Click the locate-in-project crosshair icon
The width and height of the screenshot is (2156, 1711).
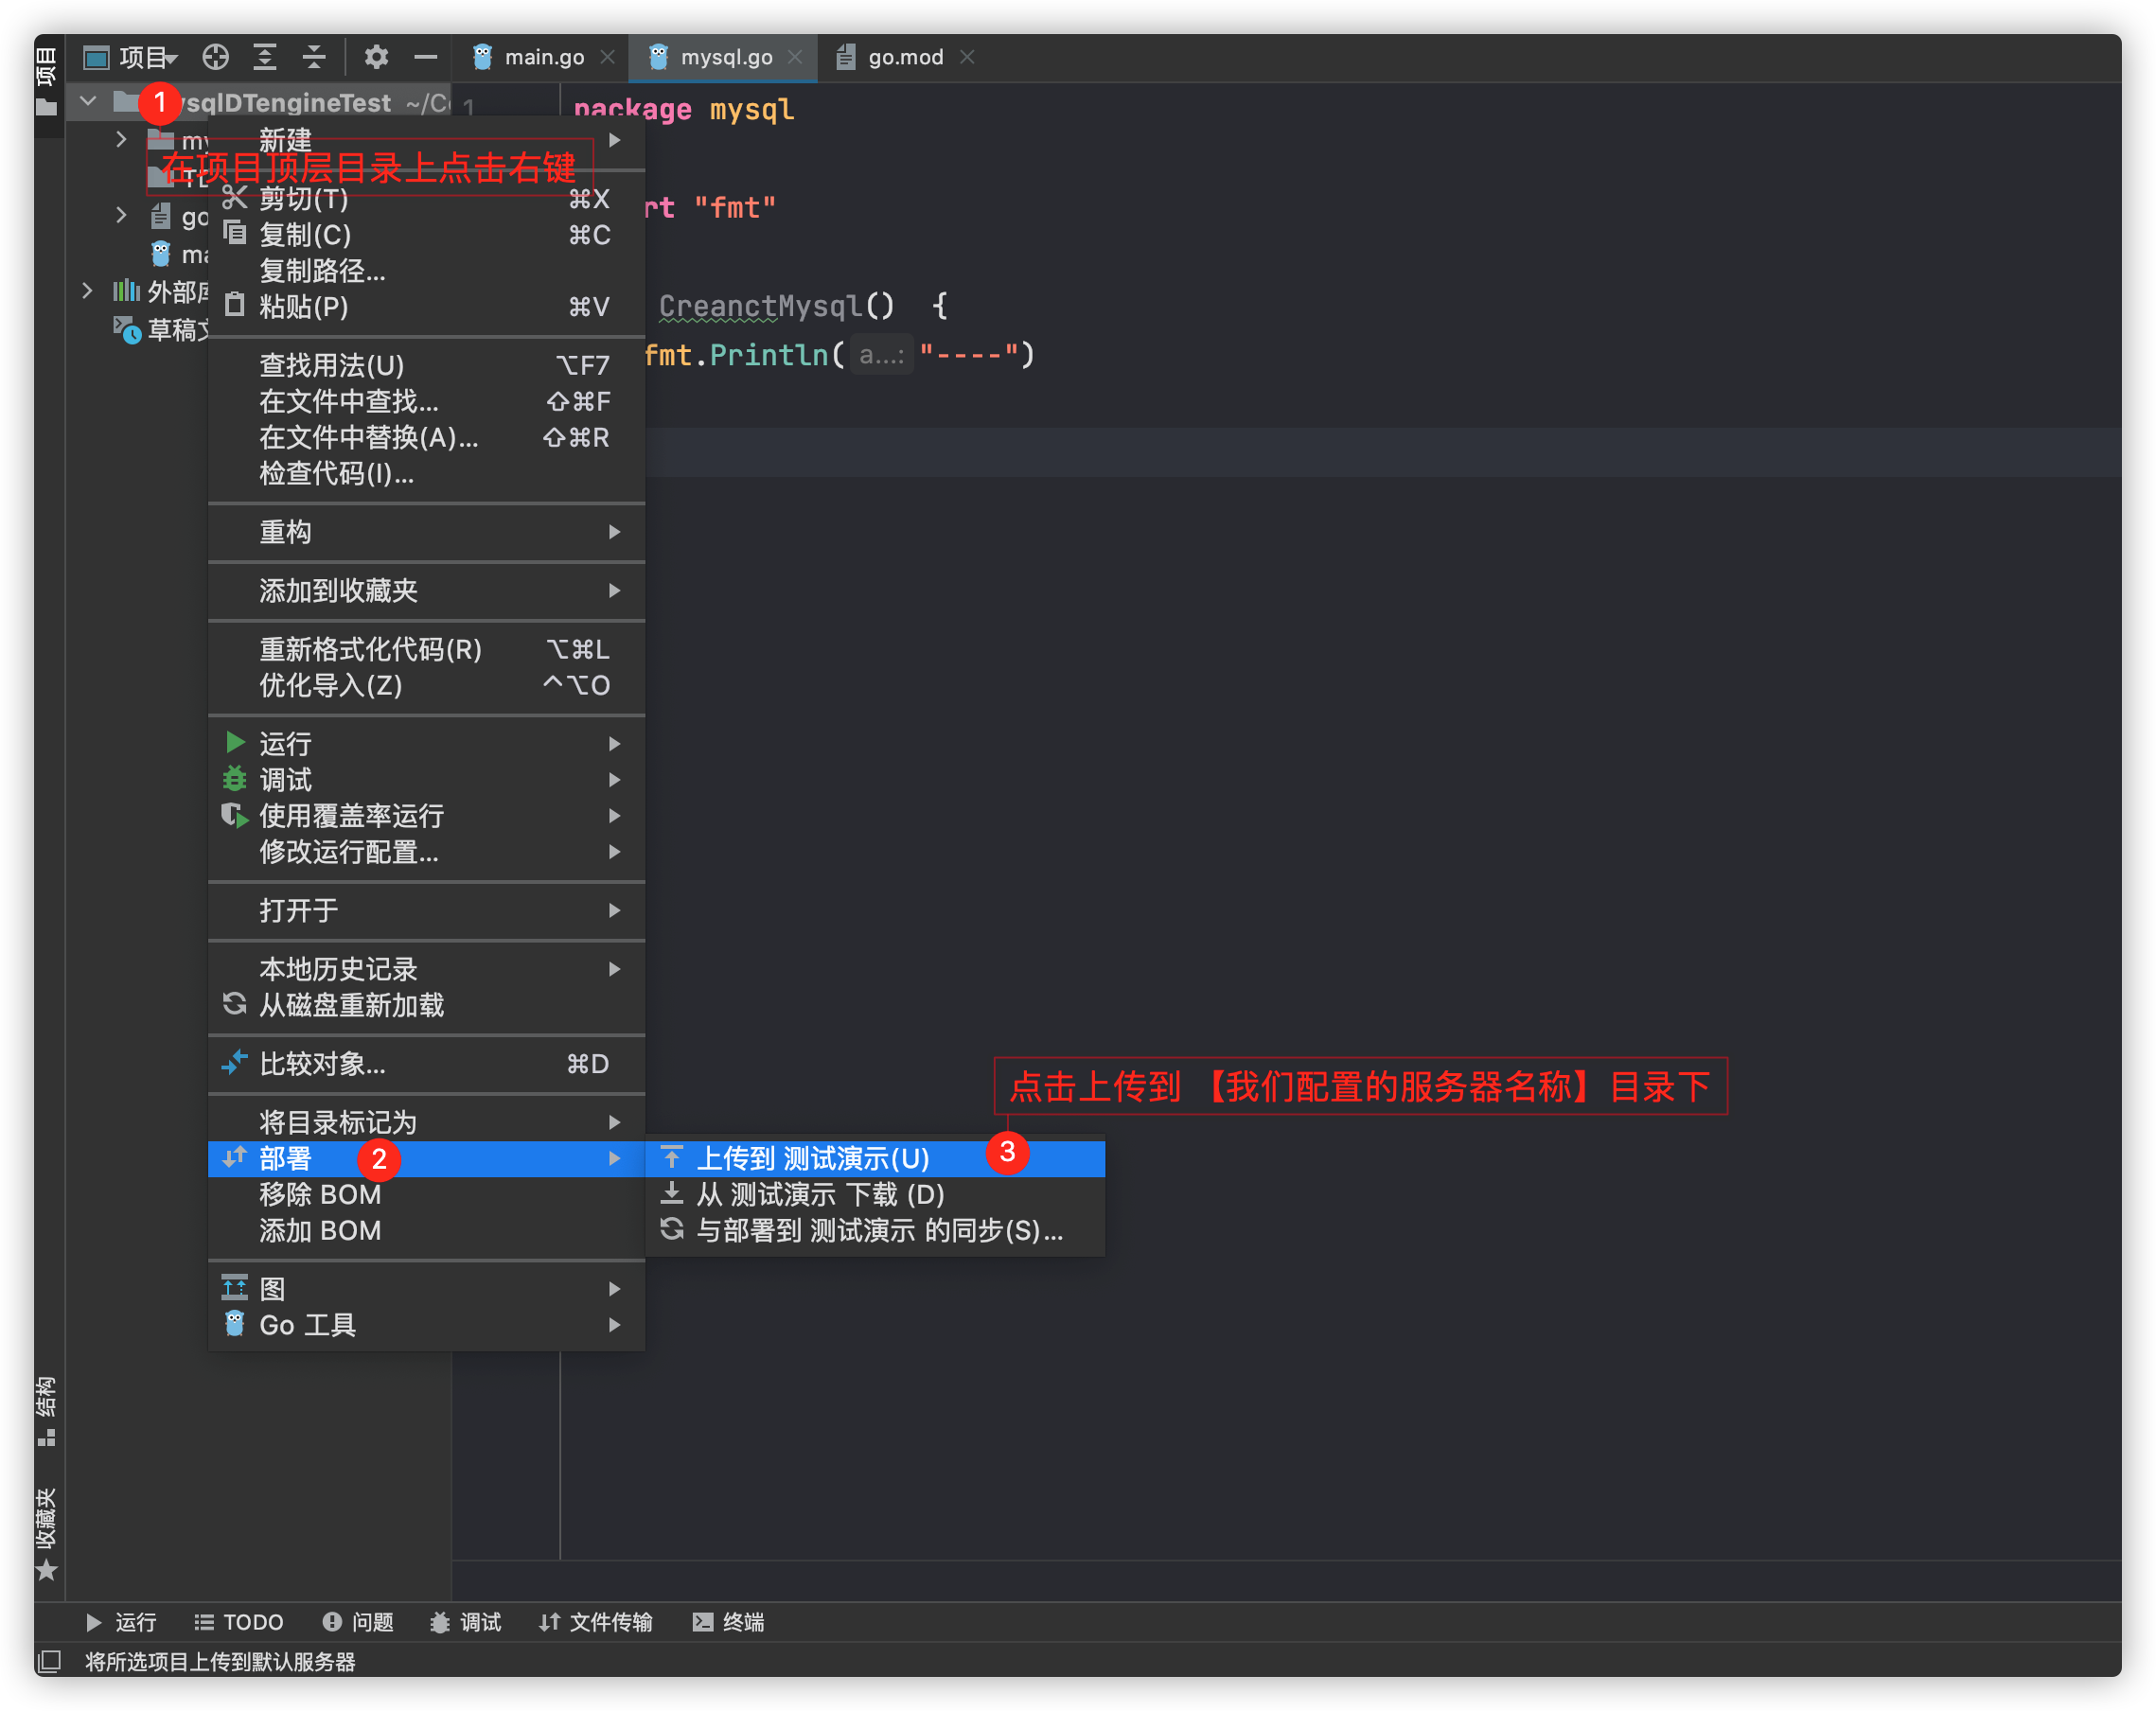click(x=215, y=57)
